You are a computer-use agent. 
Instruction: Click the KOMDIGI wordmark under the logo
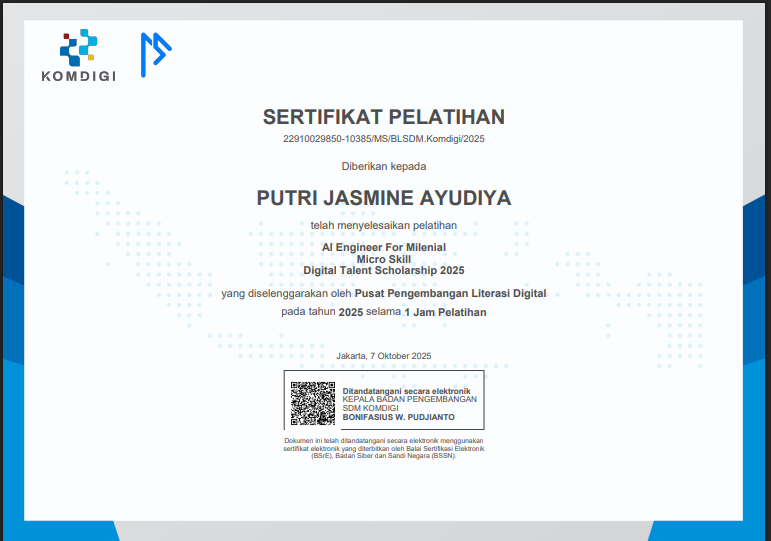(79, 76)
